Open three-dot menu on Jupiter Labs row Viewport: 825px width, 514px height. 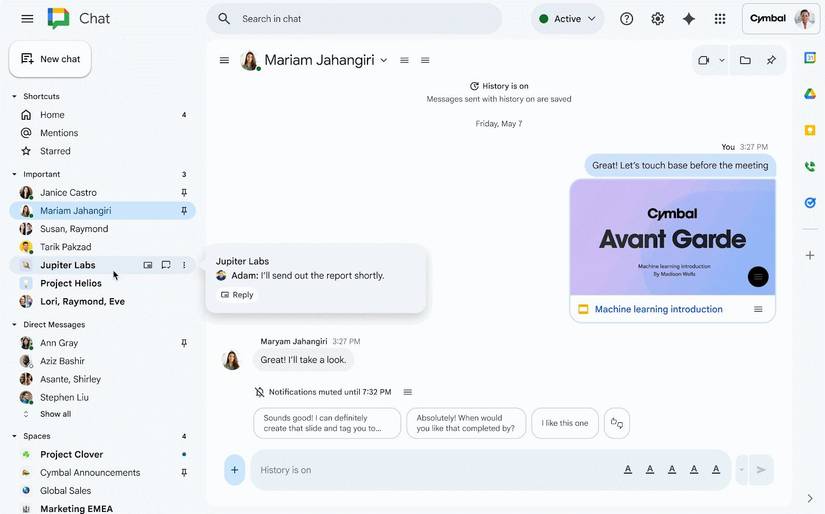click(x=184, y=265)
